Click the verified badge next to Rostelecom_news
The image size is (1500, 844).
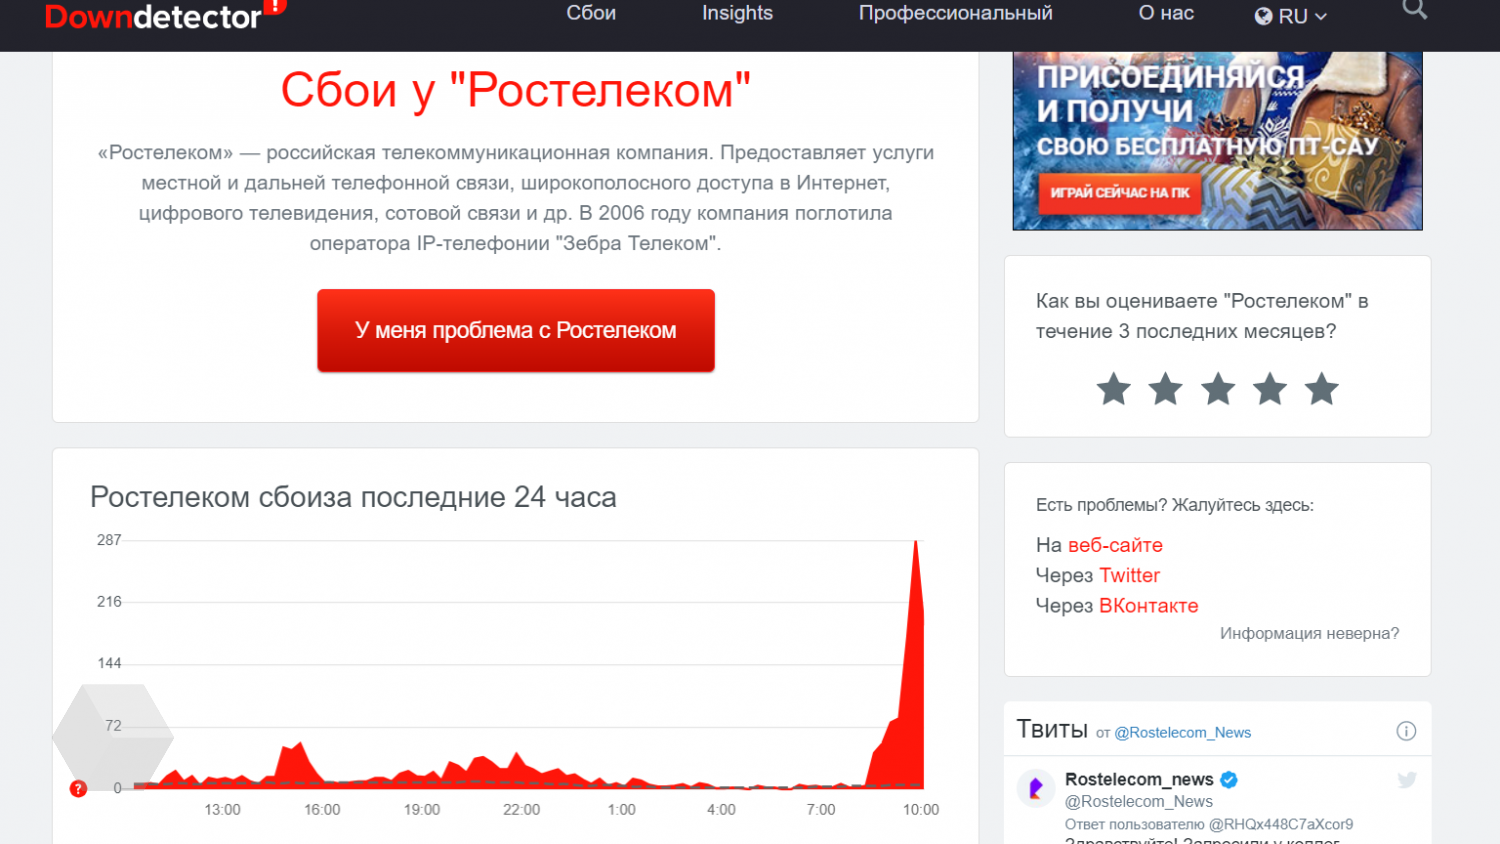point(1229,780)
